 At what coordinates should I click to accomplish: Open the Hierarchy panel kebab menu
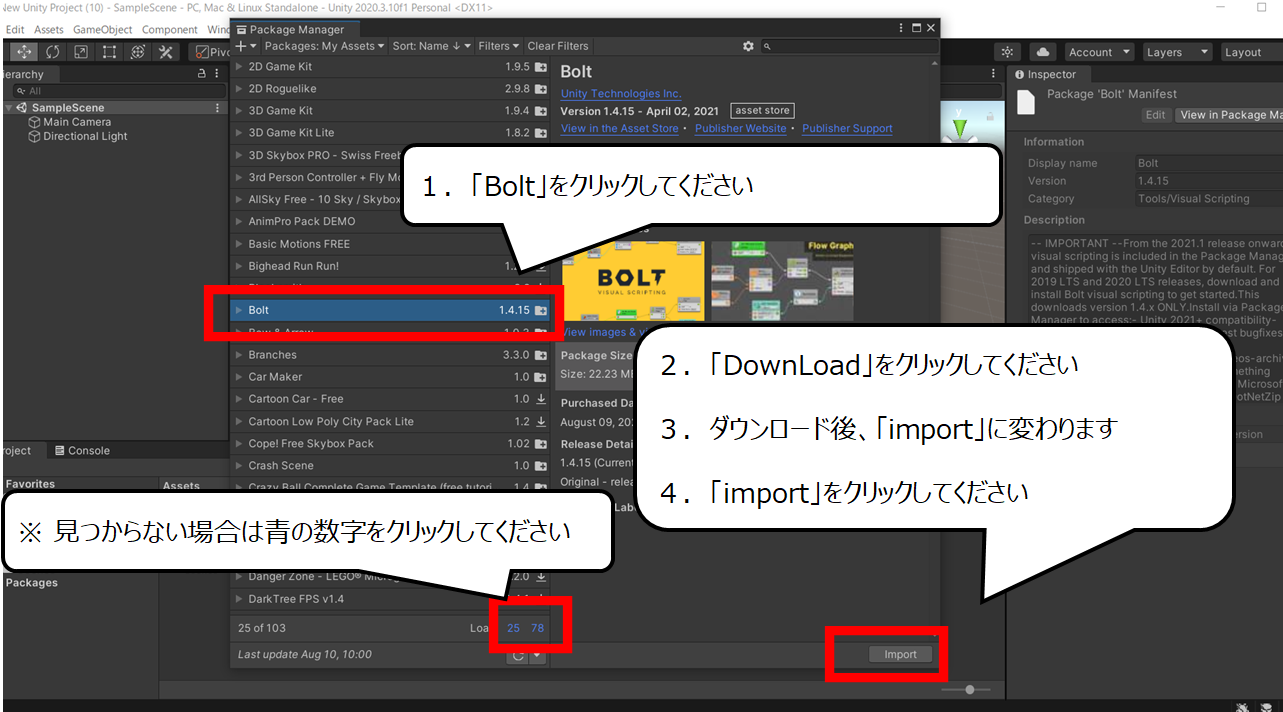tap(217, 74)
